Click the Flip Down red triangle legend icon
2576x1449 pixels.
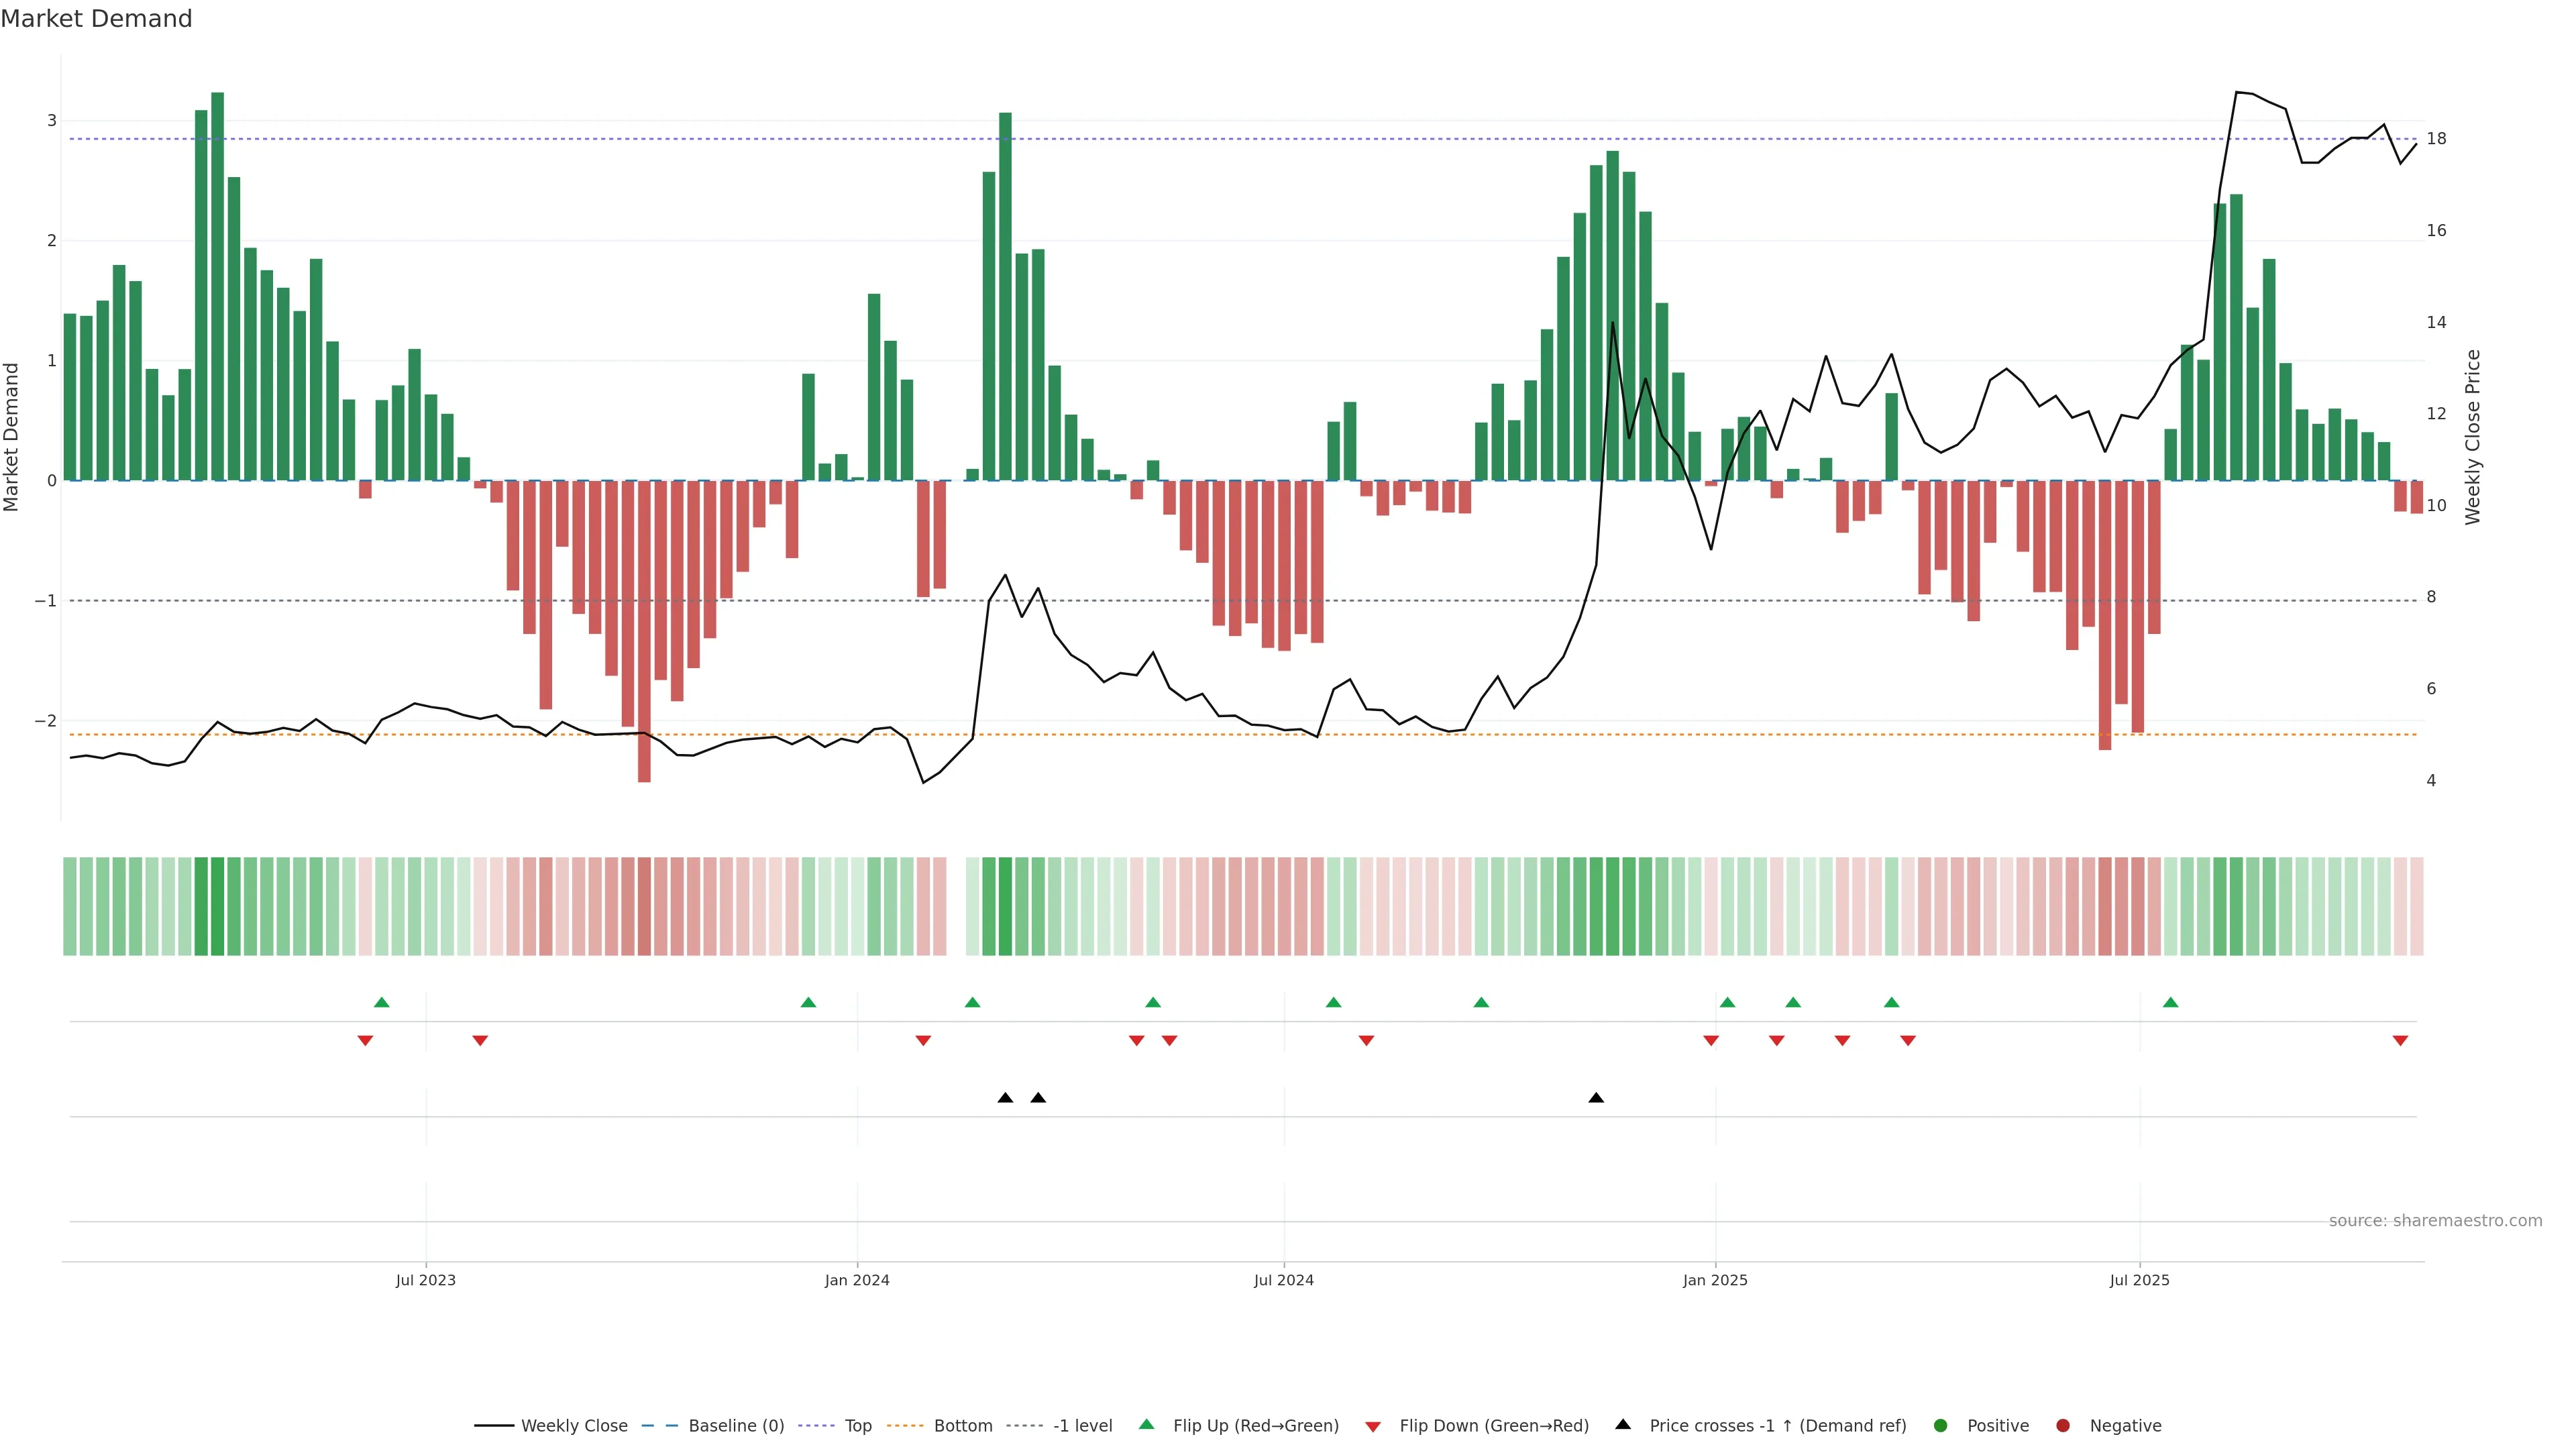[1373, 1426]
